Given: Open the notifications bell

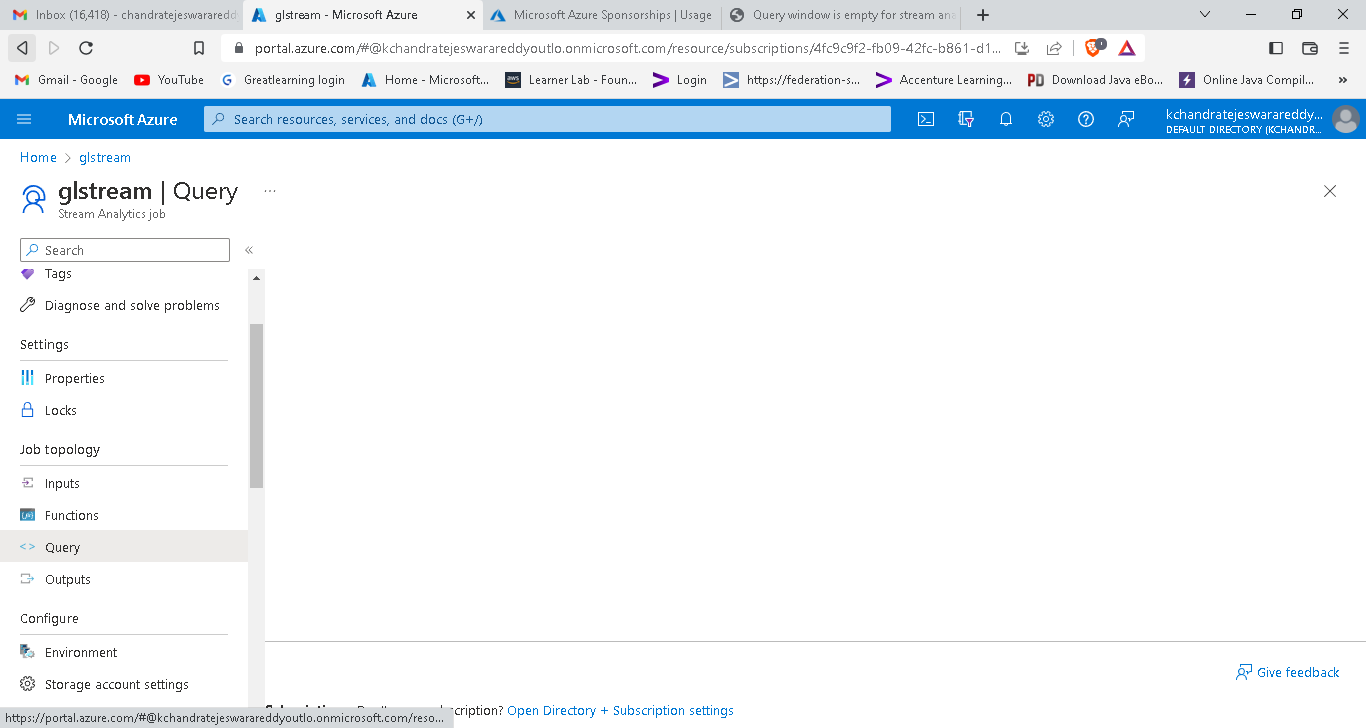Looking at the screenshot, I should pos(1006,119).
